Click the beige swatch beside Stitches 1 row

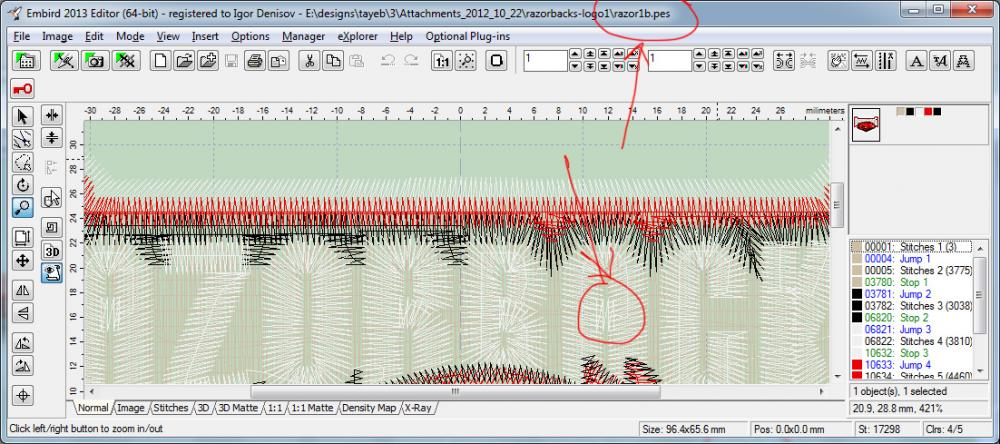coord(857,247)
